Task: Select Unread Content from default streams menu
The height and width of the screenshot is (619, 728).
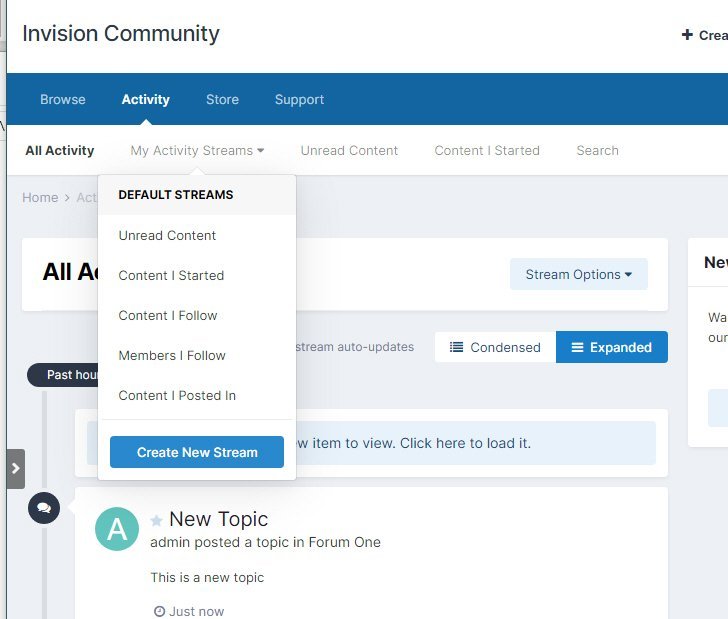Action: tap(167, 236)
